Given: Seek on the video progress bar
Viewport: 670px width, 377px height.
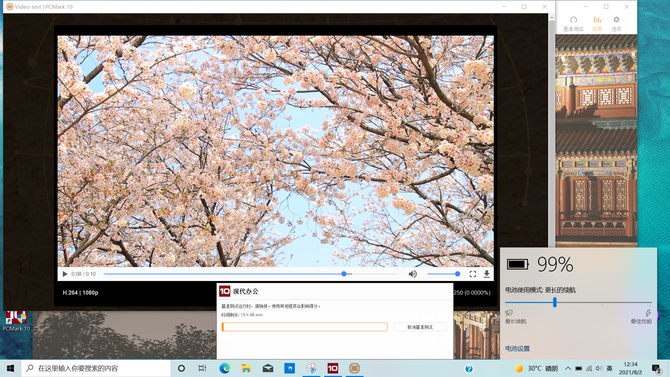Looking at the screenshot, I should pos(251,274).
